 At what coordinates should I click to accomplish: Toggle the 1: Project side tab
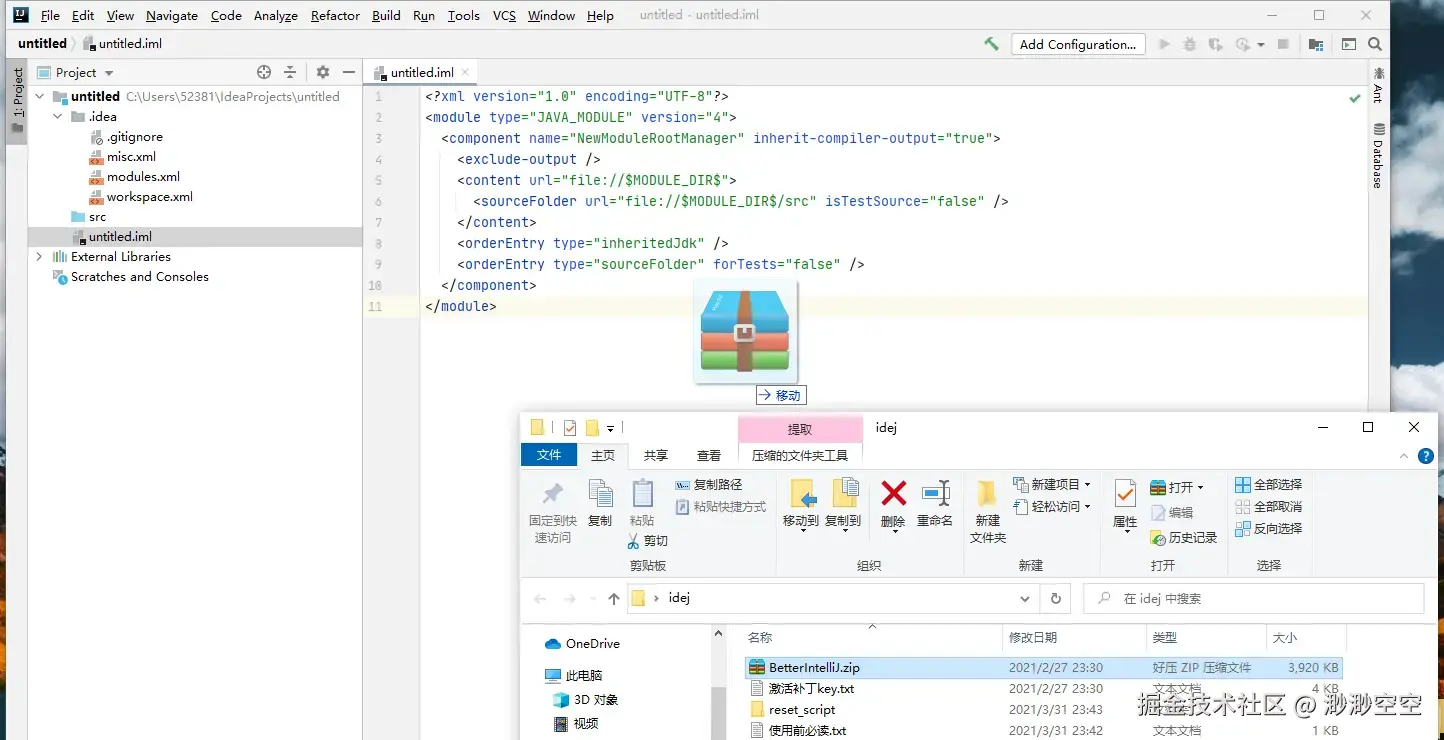point(17,100)
